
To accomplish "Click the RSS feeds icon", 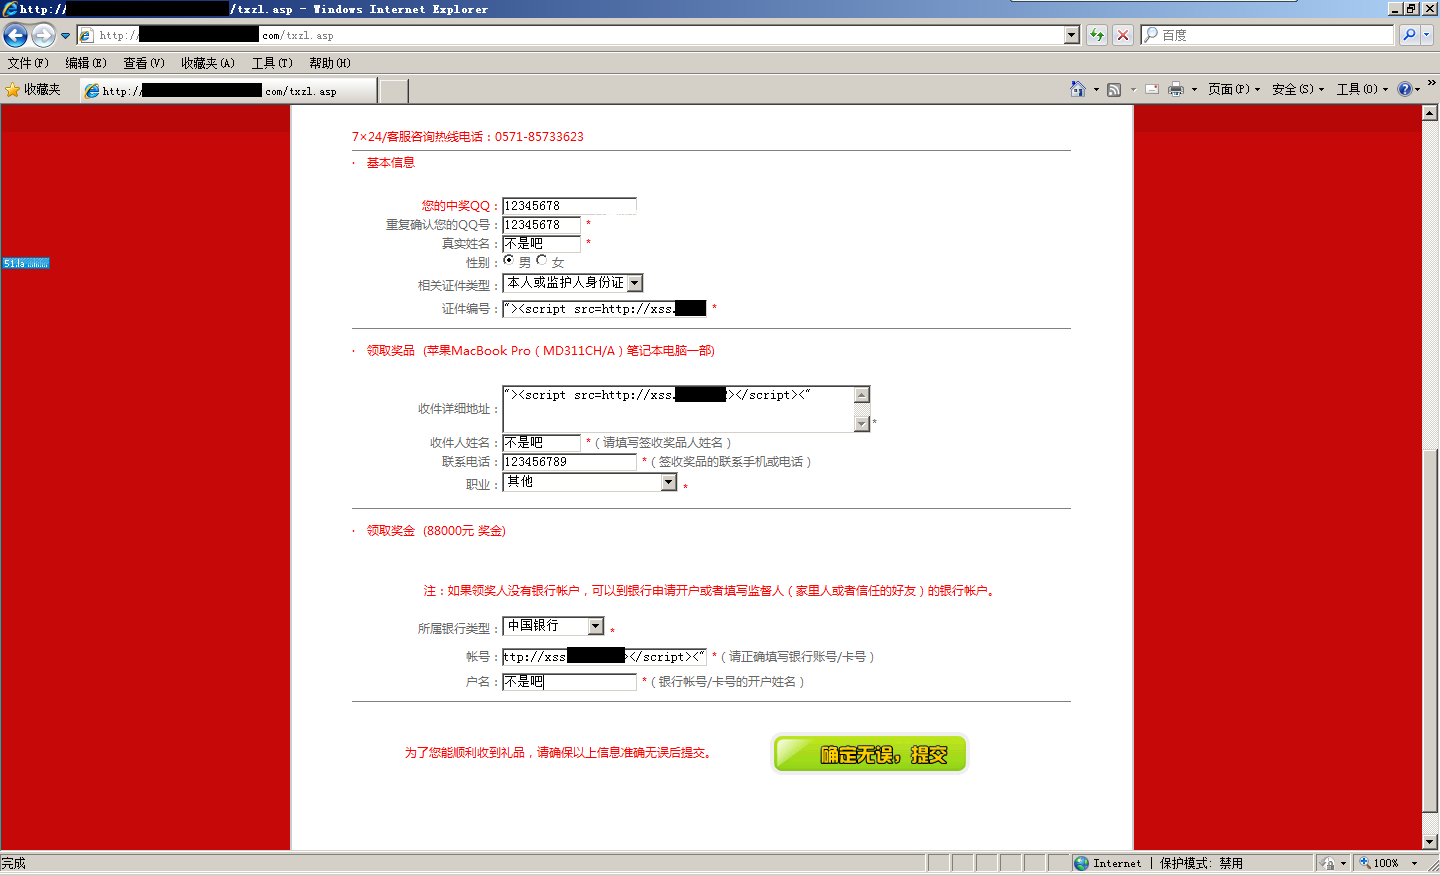I will pos(1114,89).
